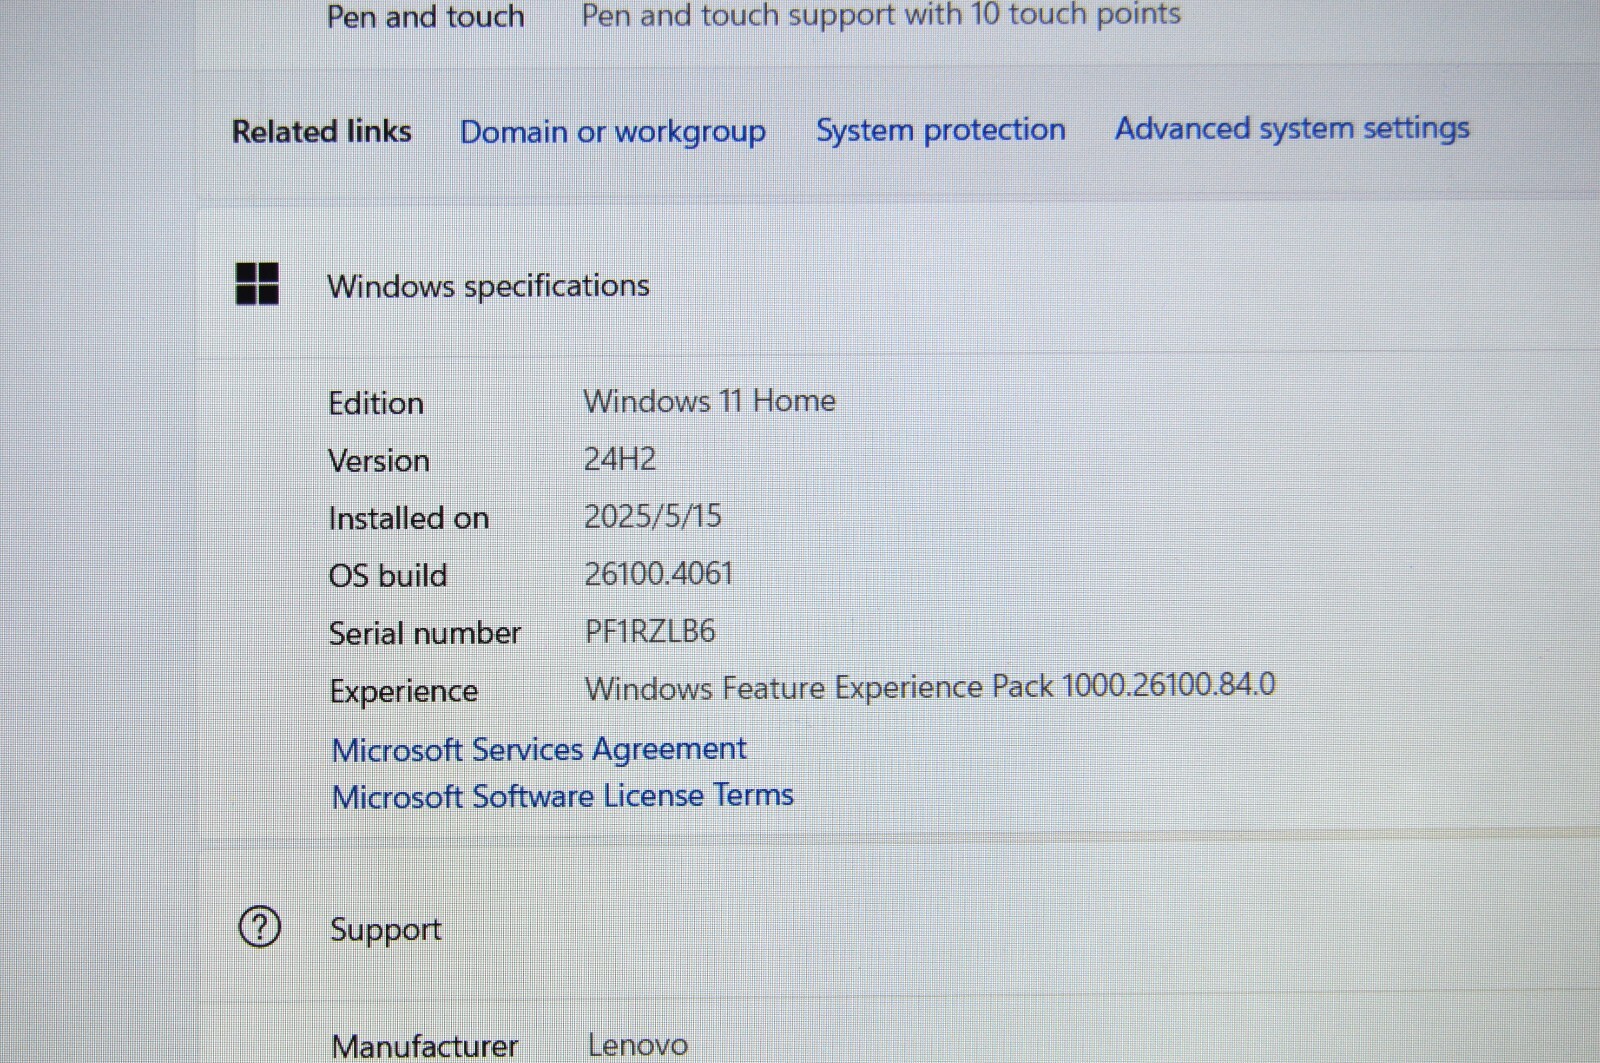The height and width of the screenshot is (1063, 1600).
Task: Open the System protection link
Action: [941, 129]
